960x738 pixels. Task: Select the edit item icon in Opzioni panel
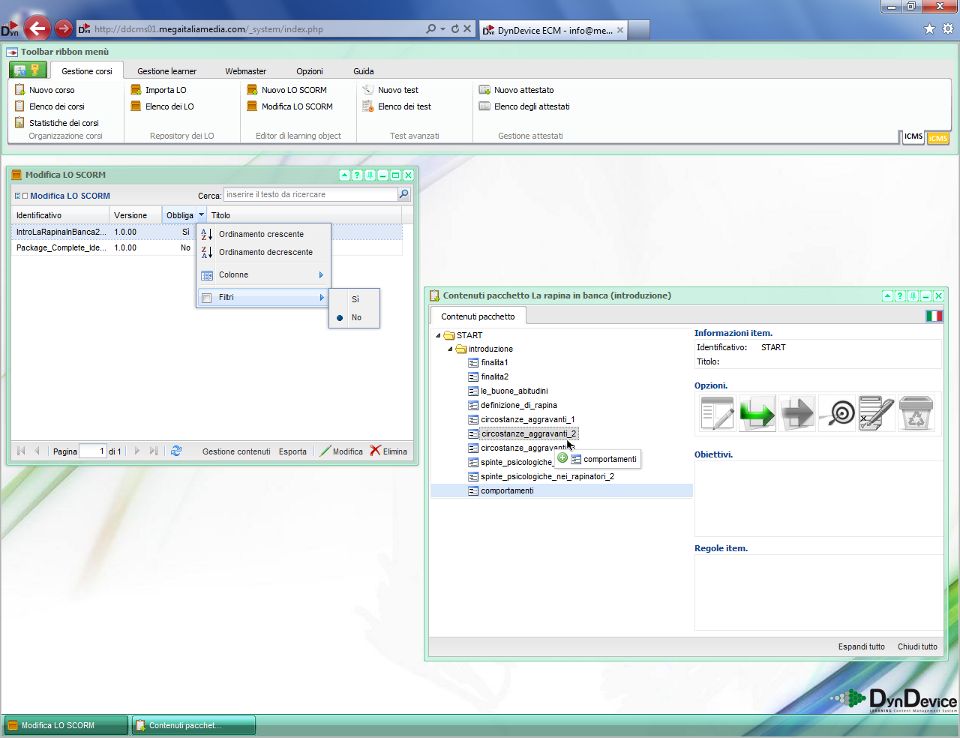(x=716, y=411)
